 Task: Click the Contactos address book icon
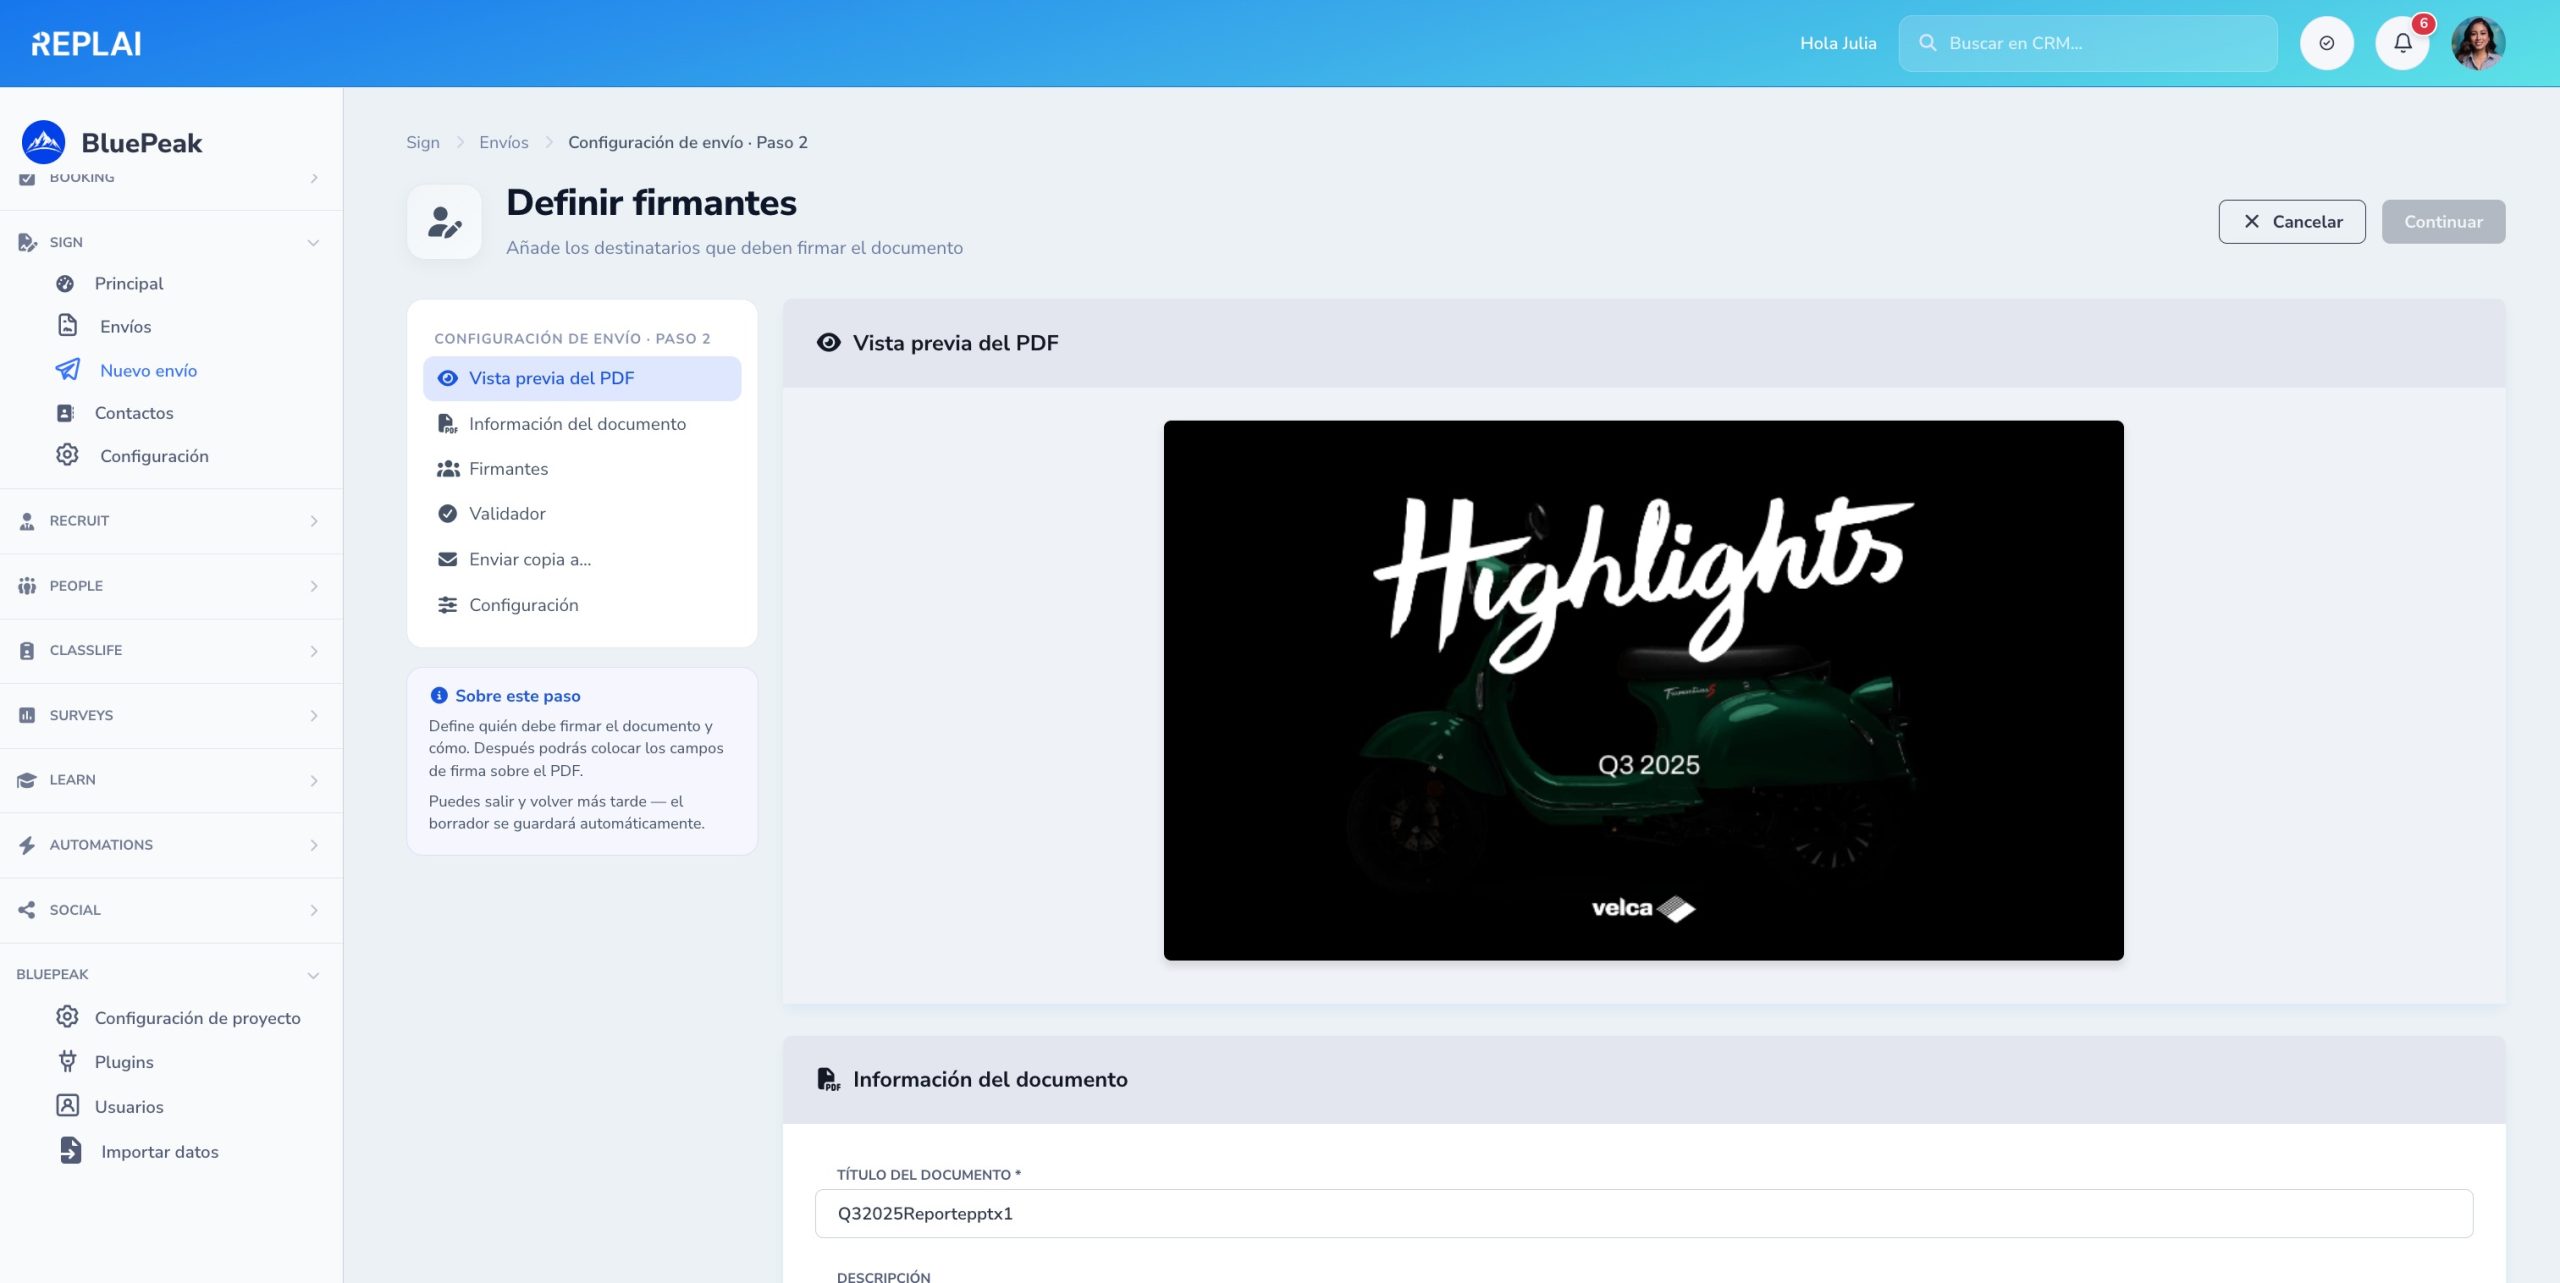point(65,413)
